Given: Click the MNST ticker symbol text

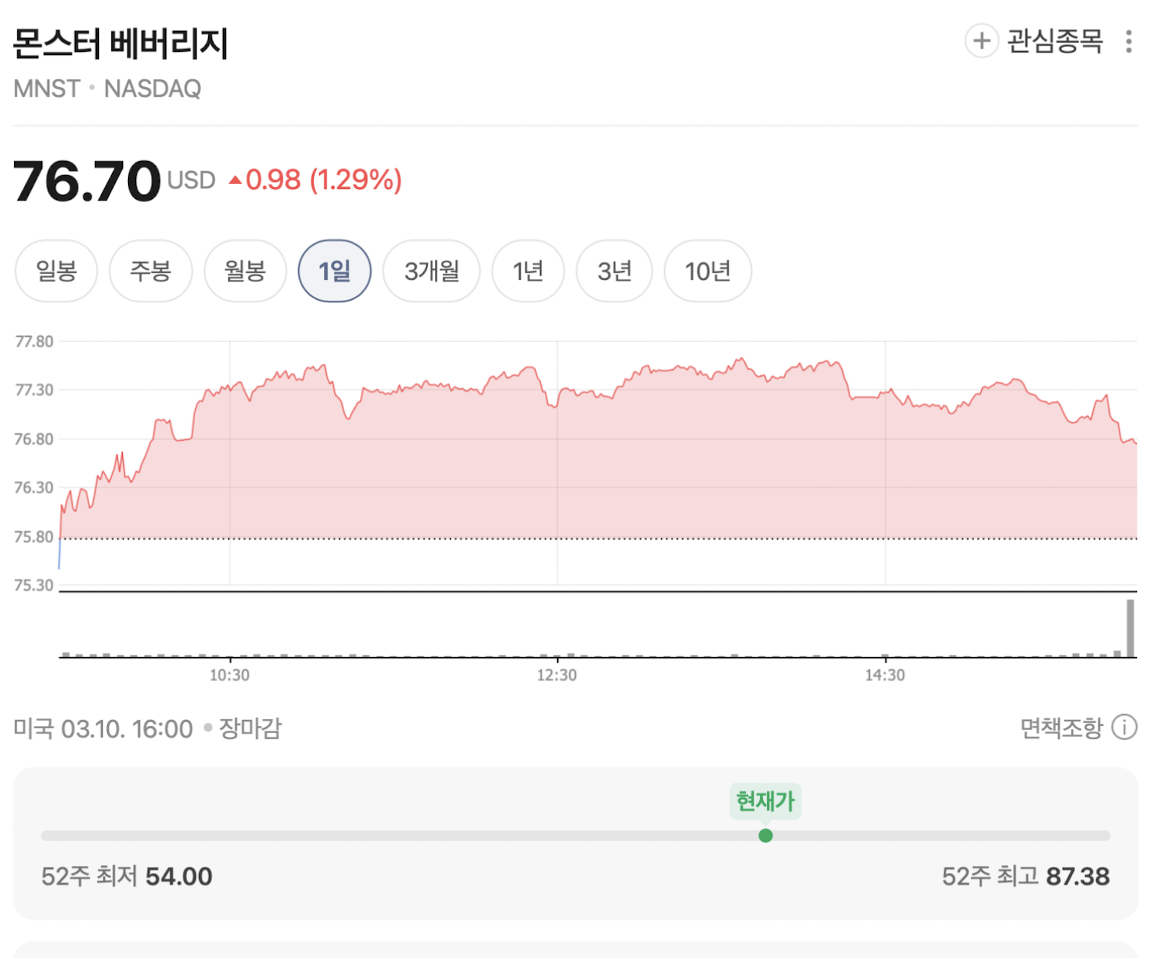Looking at the screenshot, I should coord(46,89).
